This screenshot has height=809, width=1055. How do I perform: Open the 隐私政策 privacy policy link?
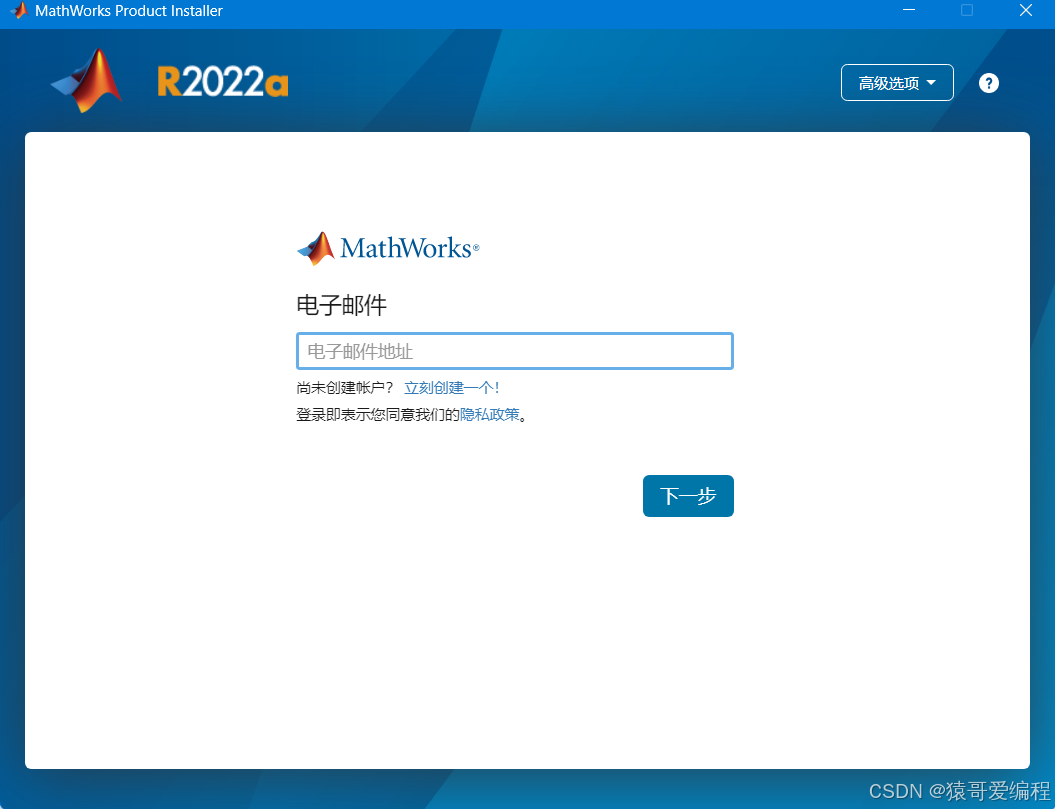click(490, 415)
